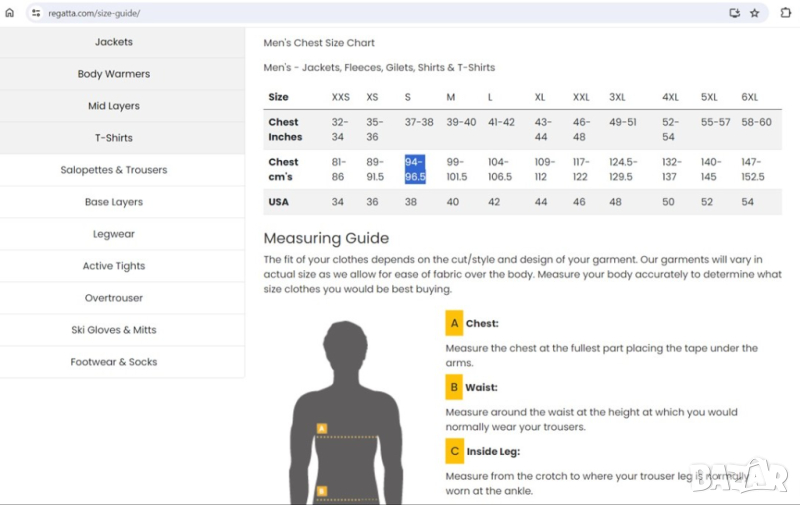Click the yellow C inside leg marker icon

point(454,451)
